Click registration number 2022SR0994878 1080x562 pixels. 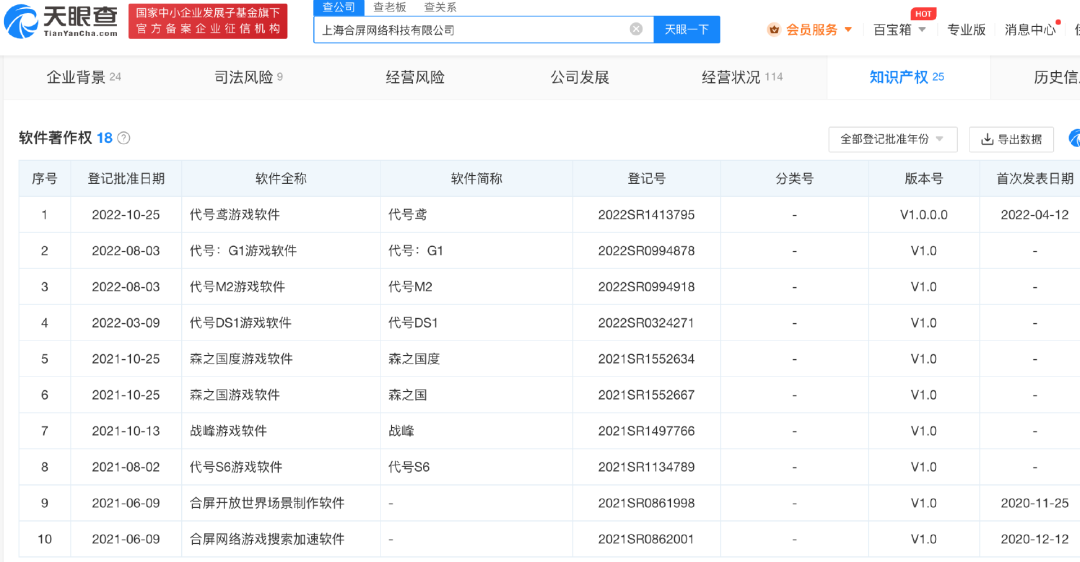646,251
